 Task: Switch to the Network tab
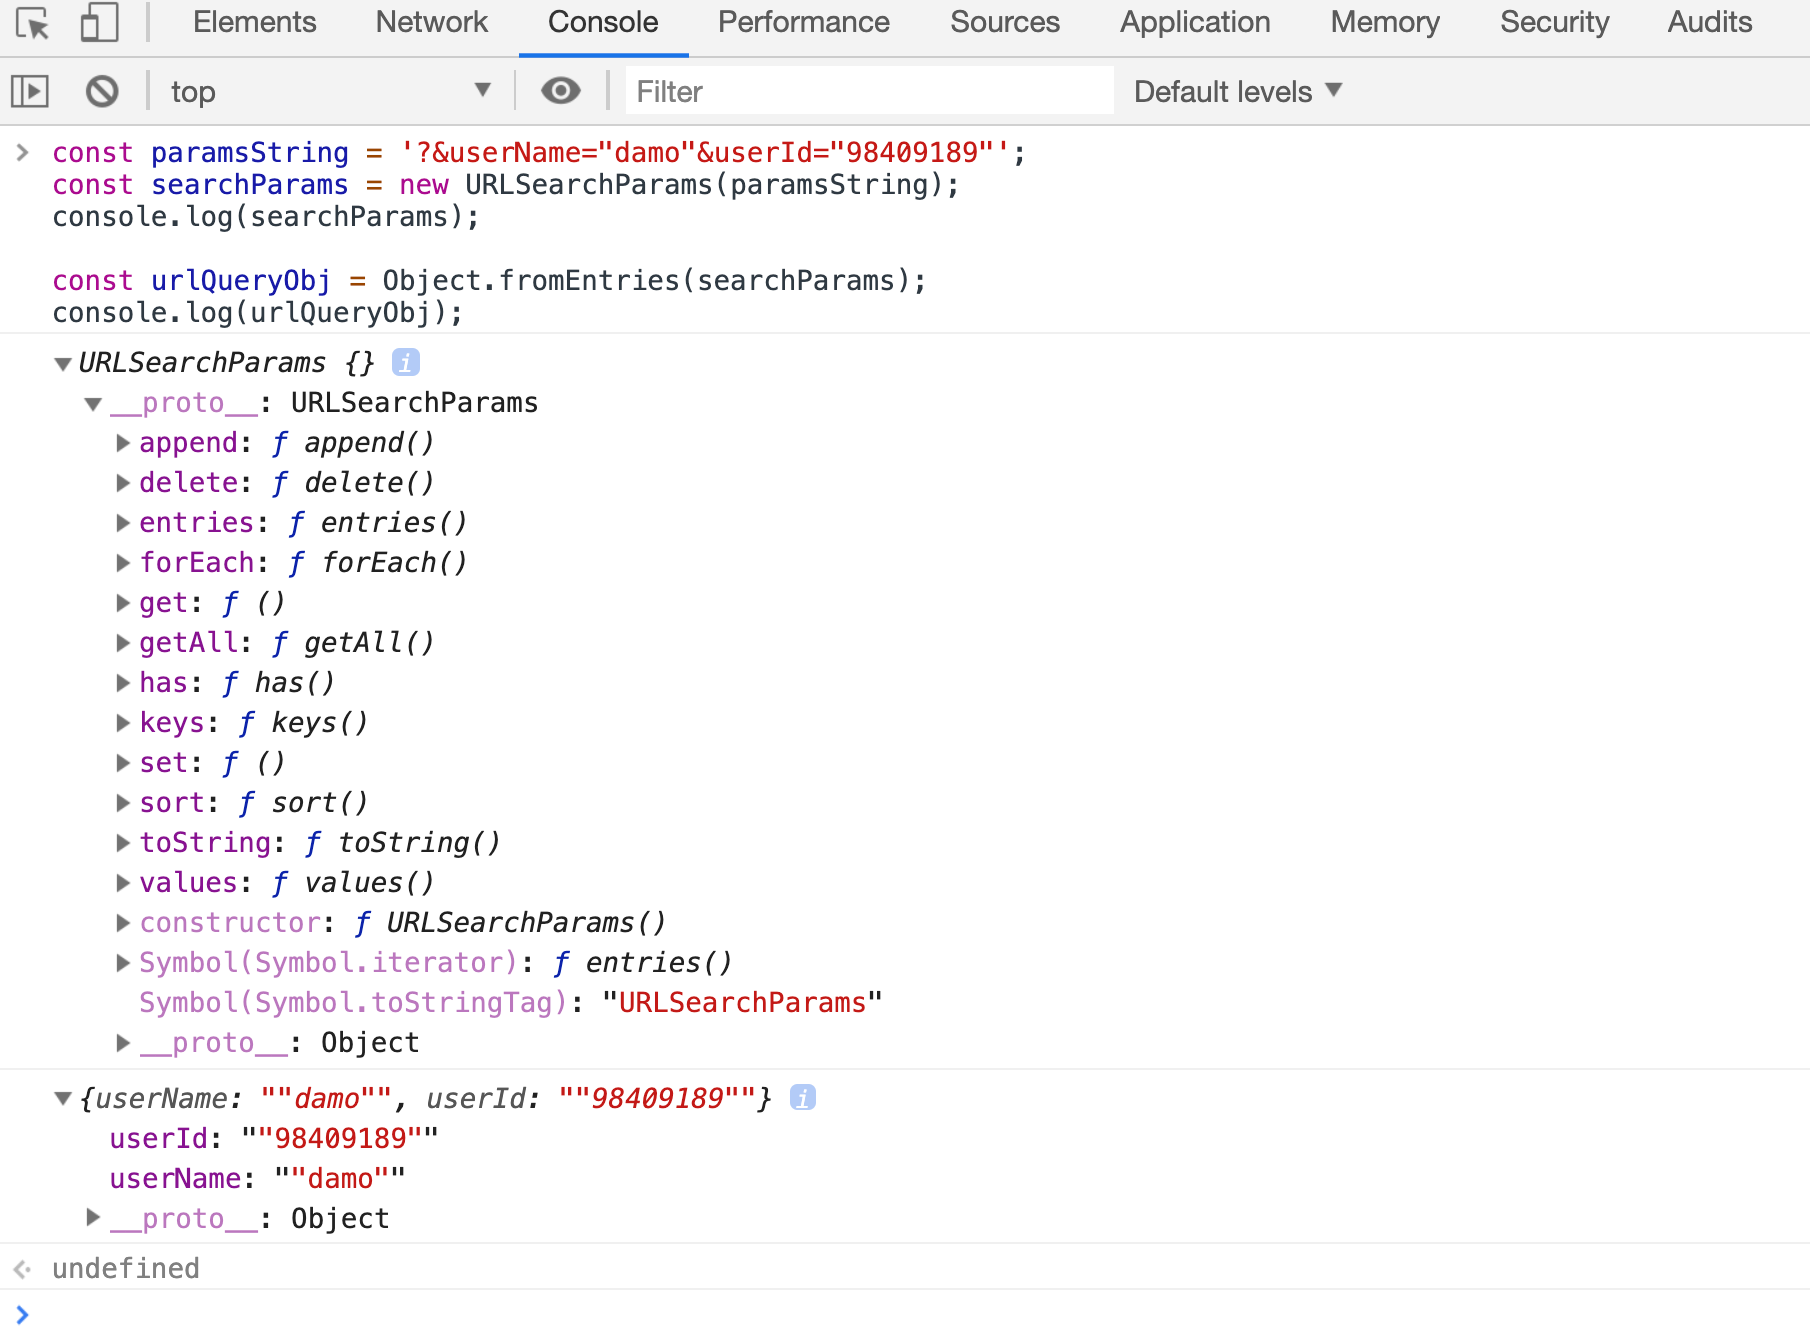(432, 22)
